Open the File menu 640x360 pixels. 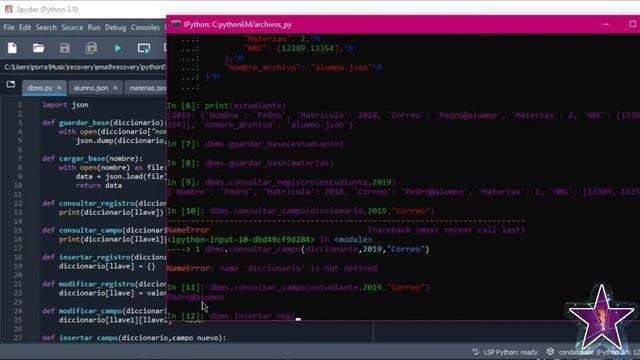coord(9,27)
